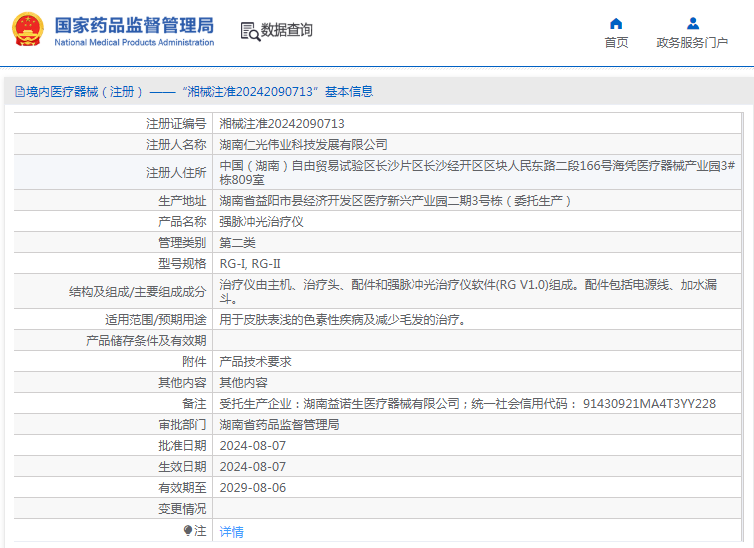Image resolution: width=754 pixels, height=548 pixels.
Task: Click the 产品储存条件及有效期 label
Action: (146, 341)
